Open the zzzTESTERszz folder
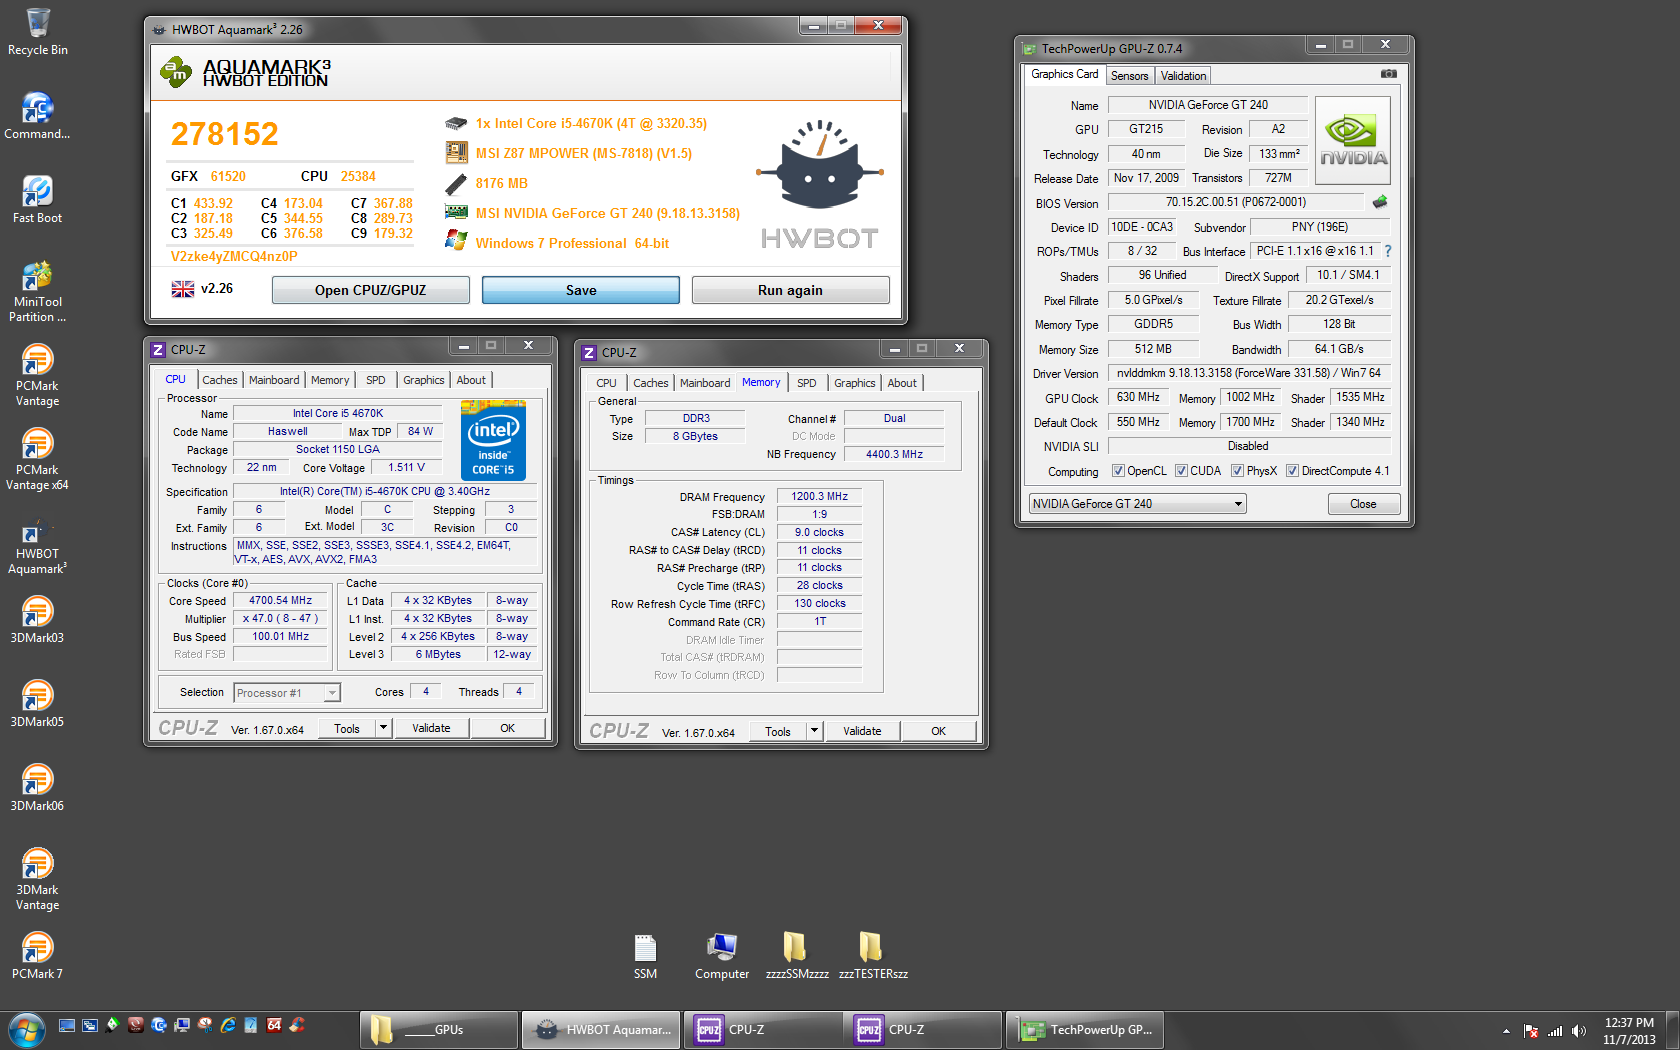 tap(873, 956)
